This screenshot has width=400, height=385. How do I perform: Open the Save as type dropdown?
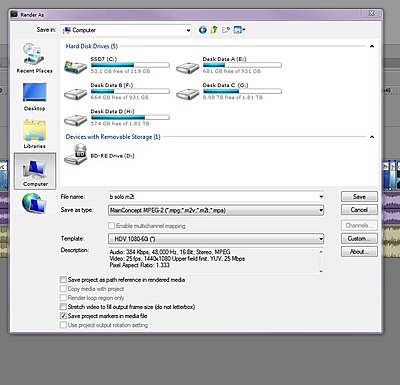pyautogui.click(x=216, y=210)
